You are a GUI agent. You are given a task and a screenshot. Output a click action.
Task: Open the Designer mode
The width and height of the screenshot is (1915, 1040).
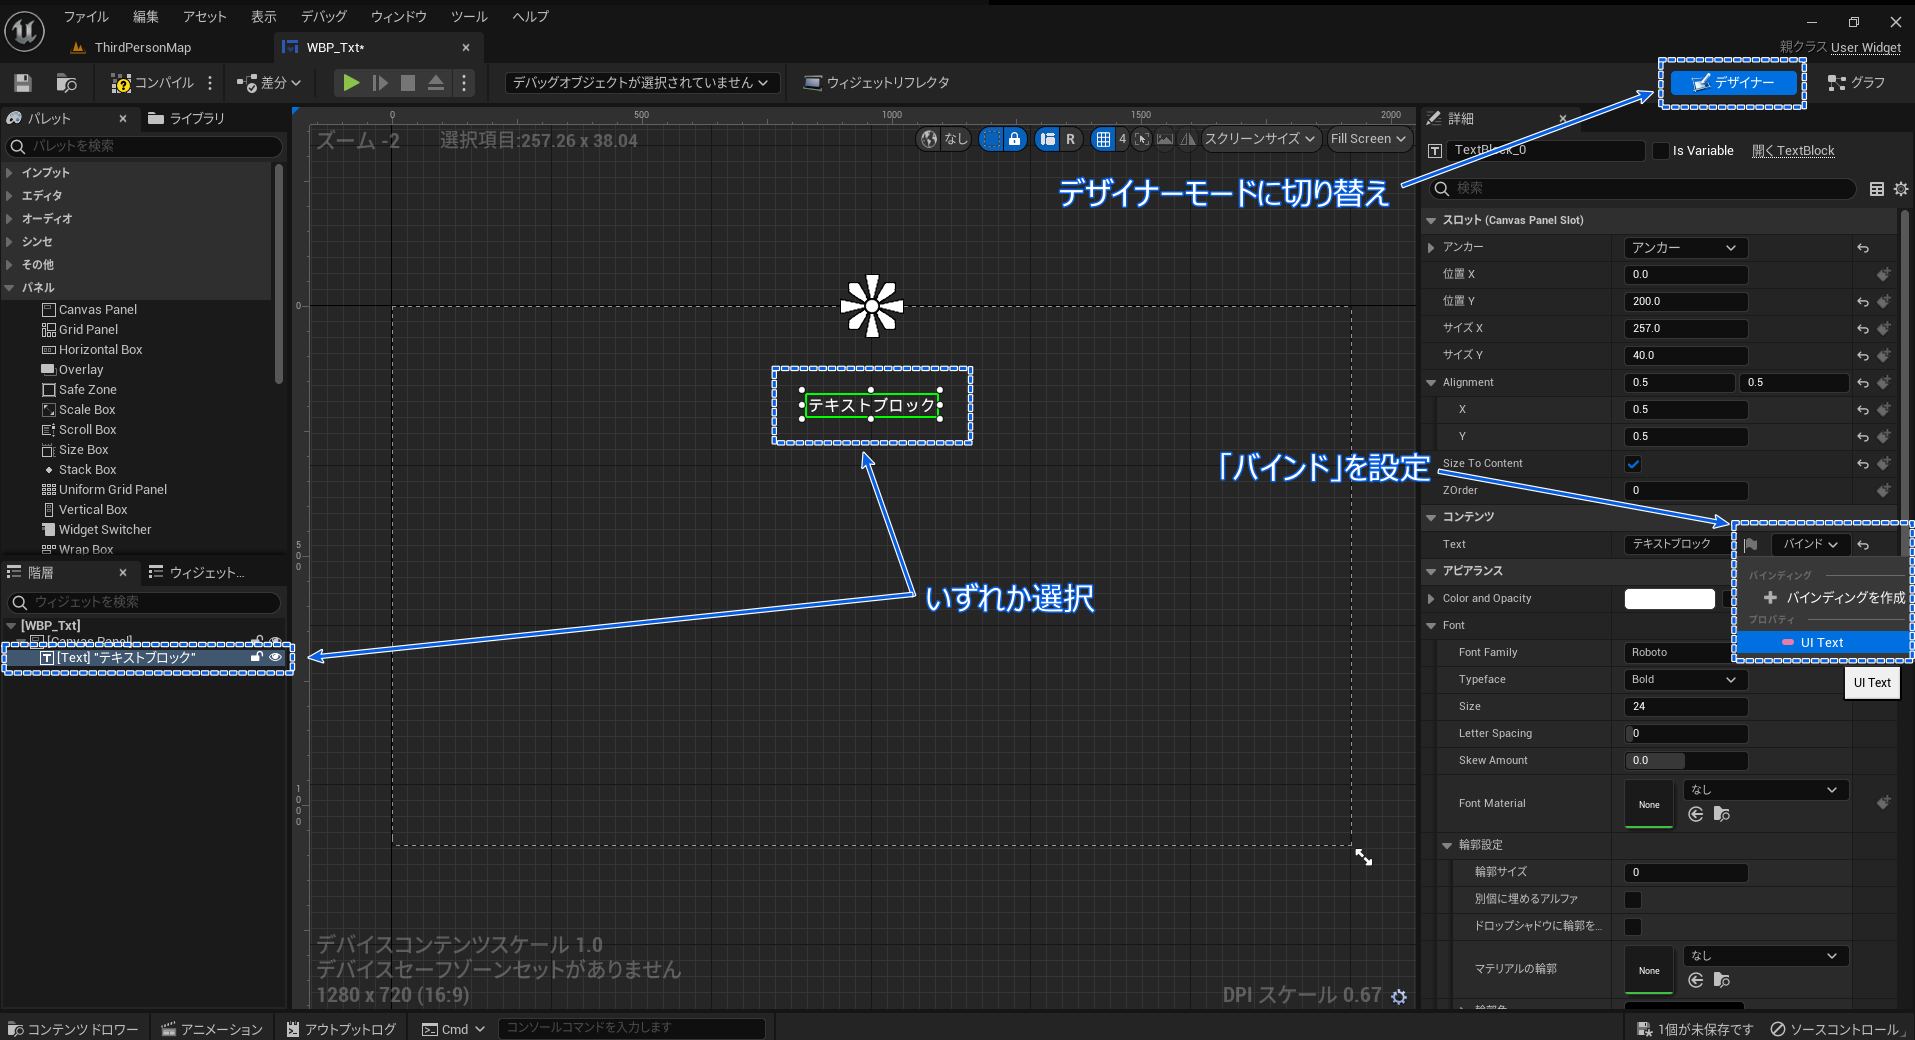click(x=1732, y=83)
